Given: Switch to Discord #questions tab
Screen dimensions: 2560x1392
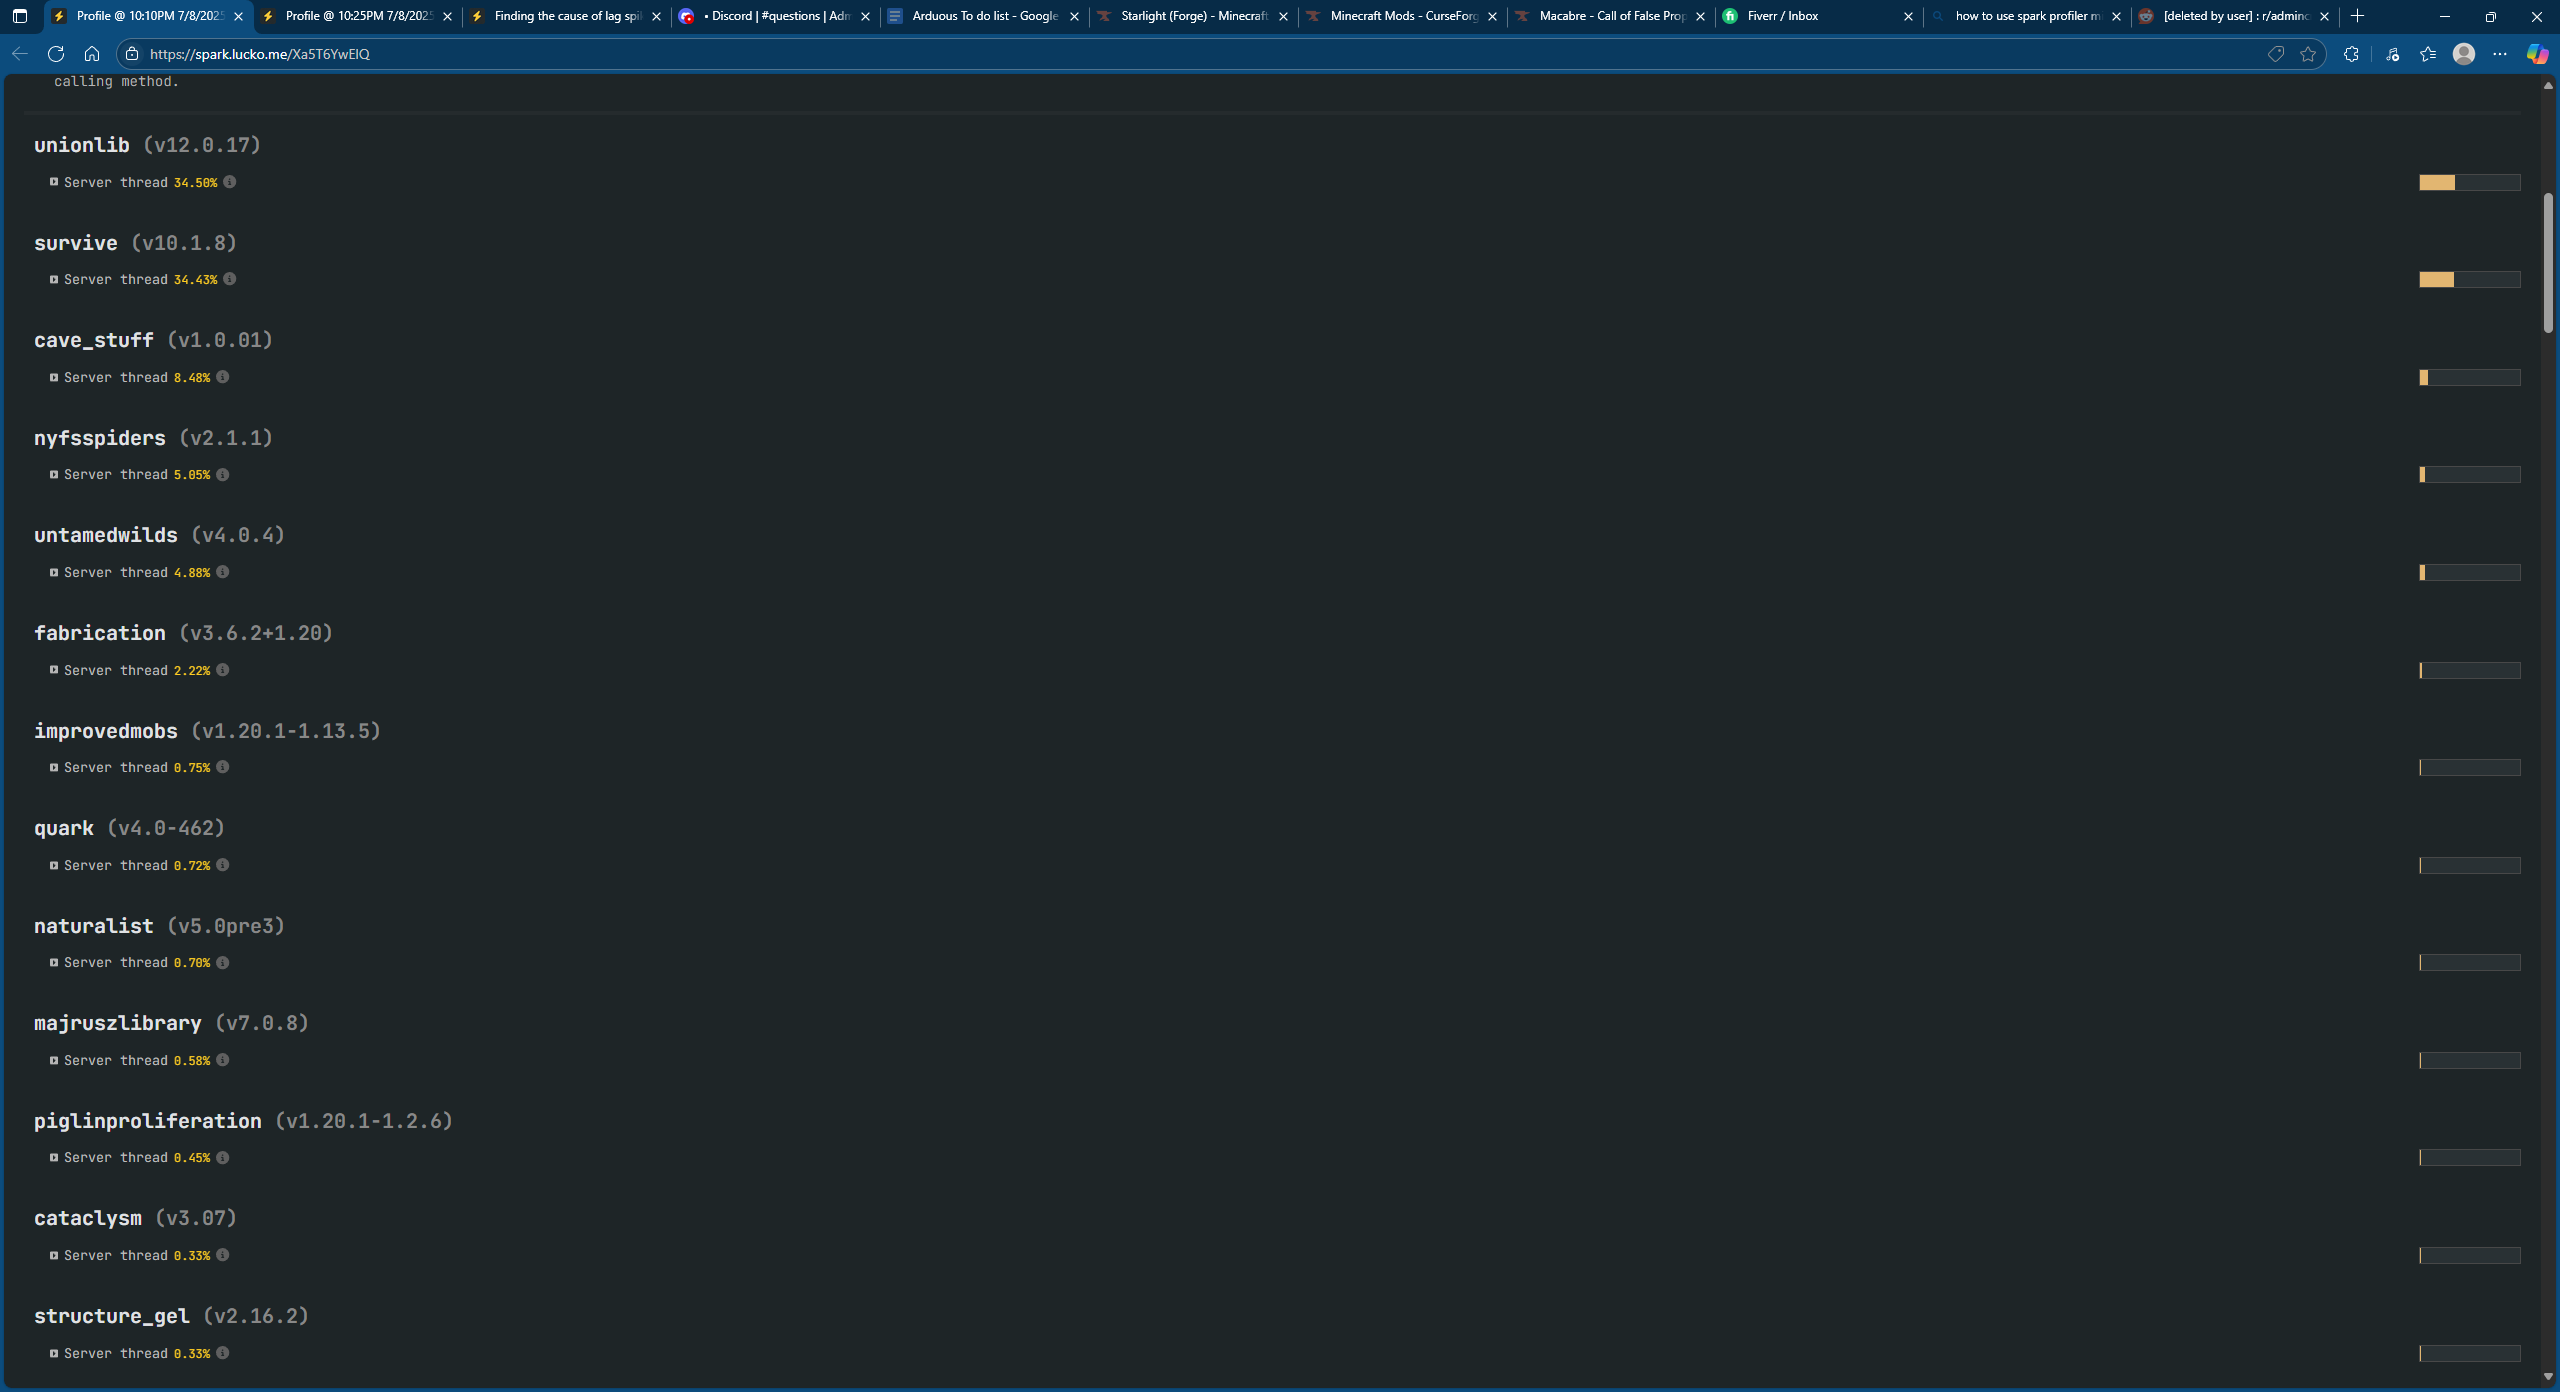Looking at the screenshot, I should (x=775, y=16).
